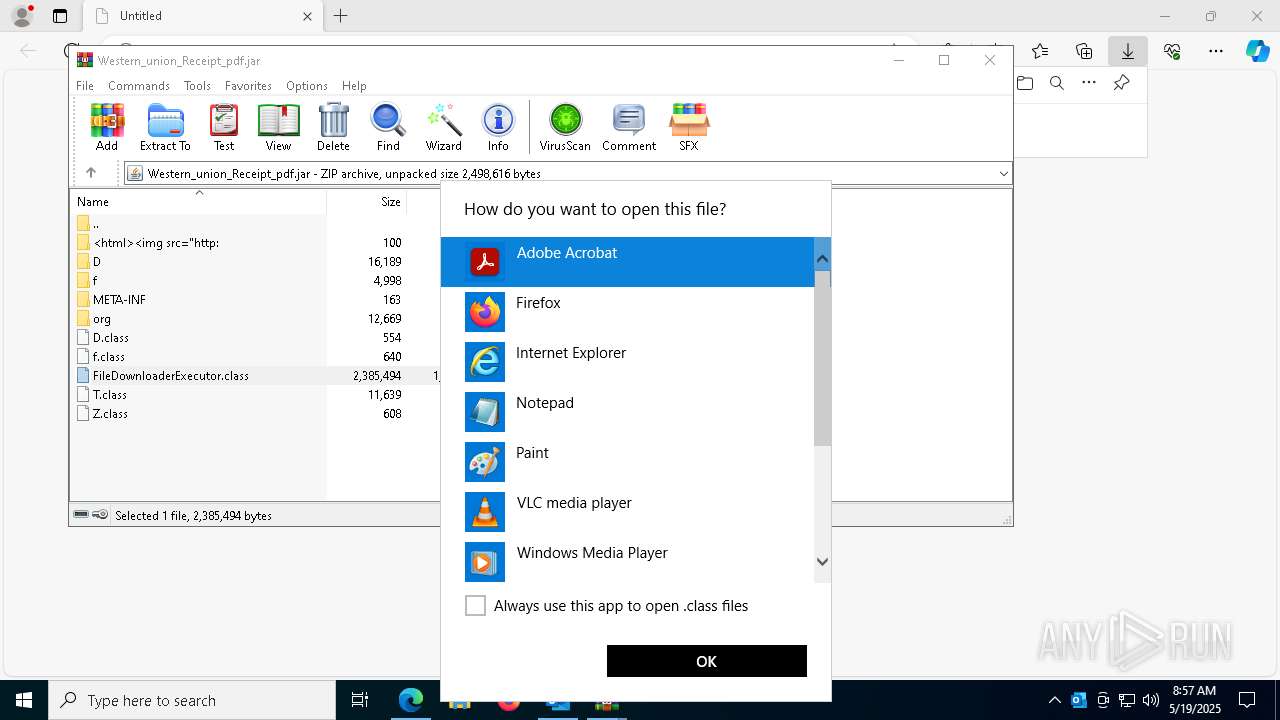The height and width of the screenshot is (720, 1280).
Task: Open Edge tab actions menu icon
Action: tap(60, 16)
